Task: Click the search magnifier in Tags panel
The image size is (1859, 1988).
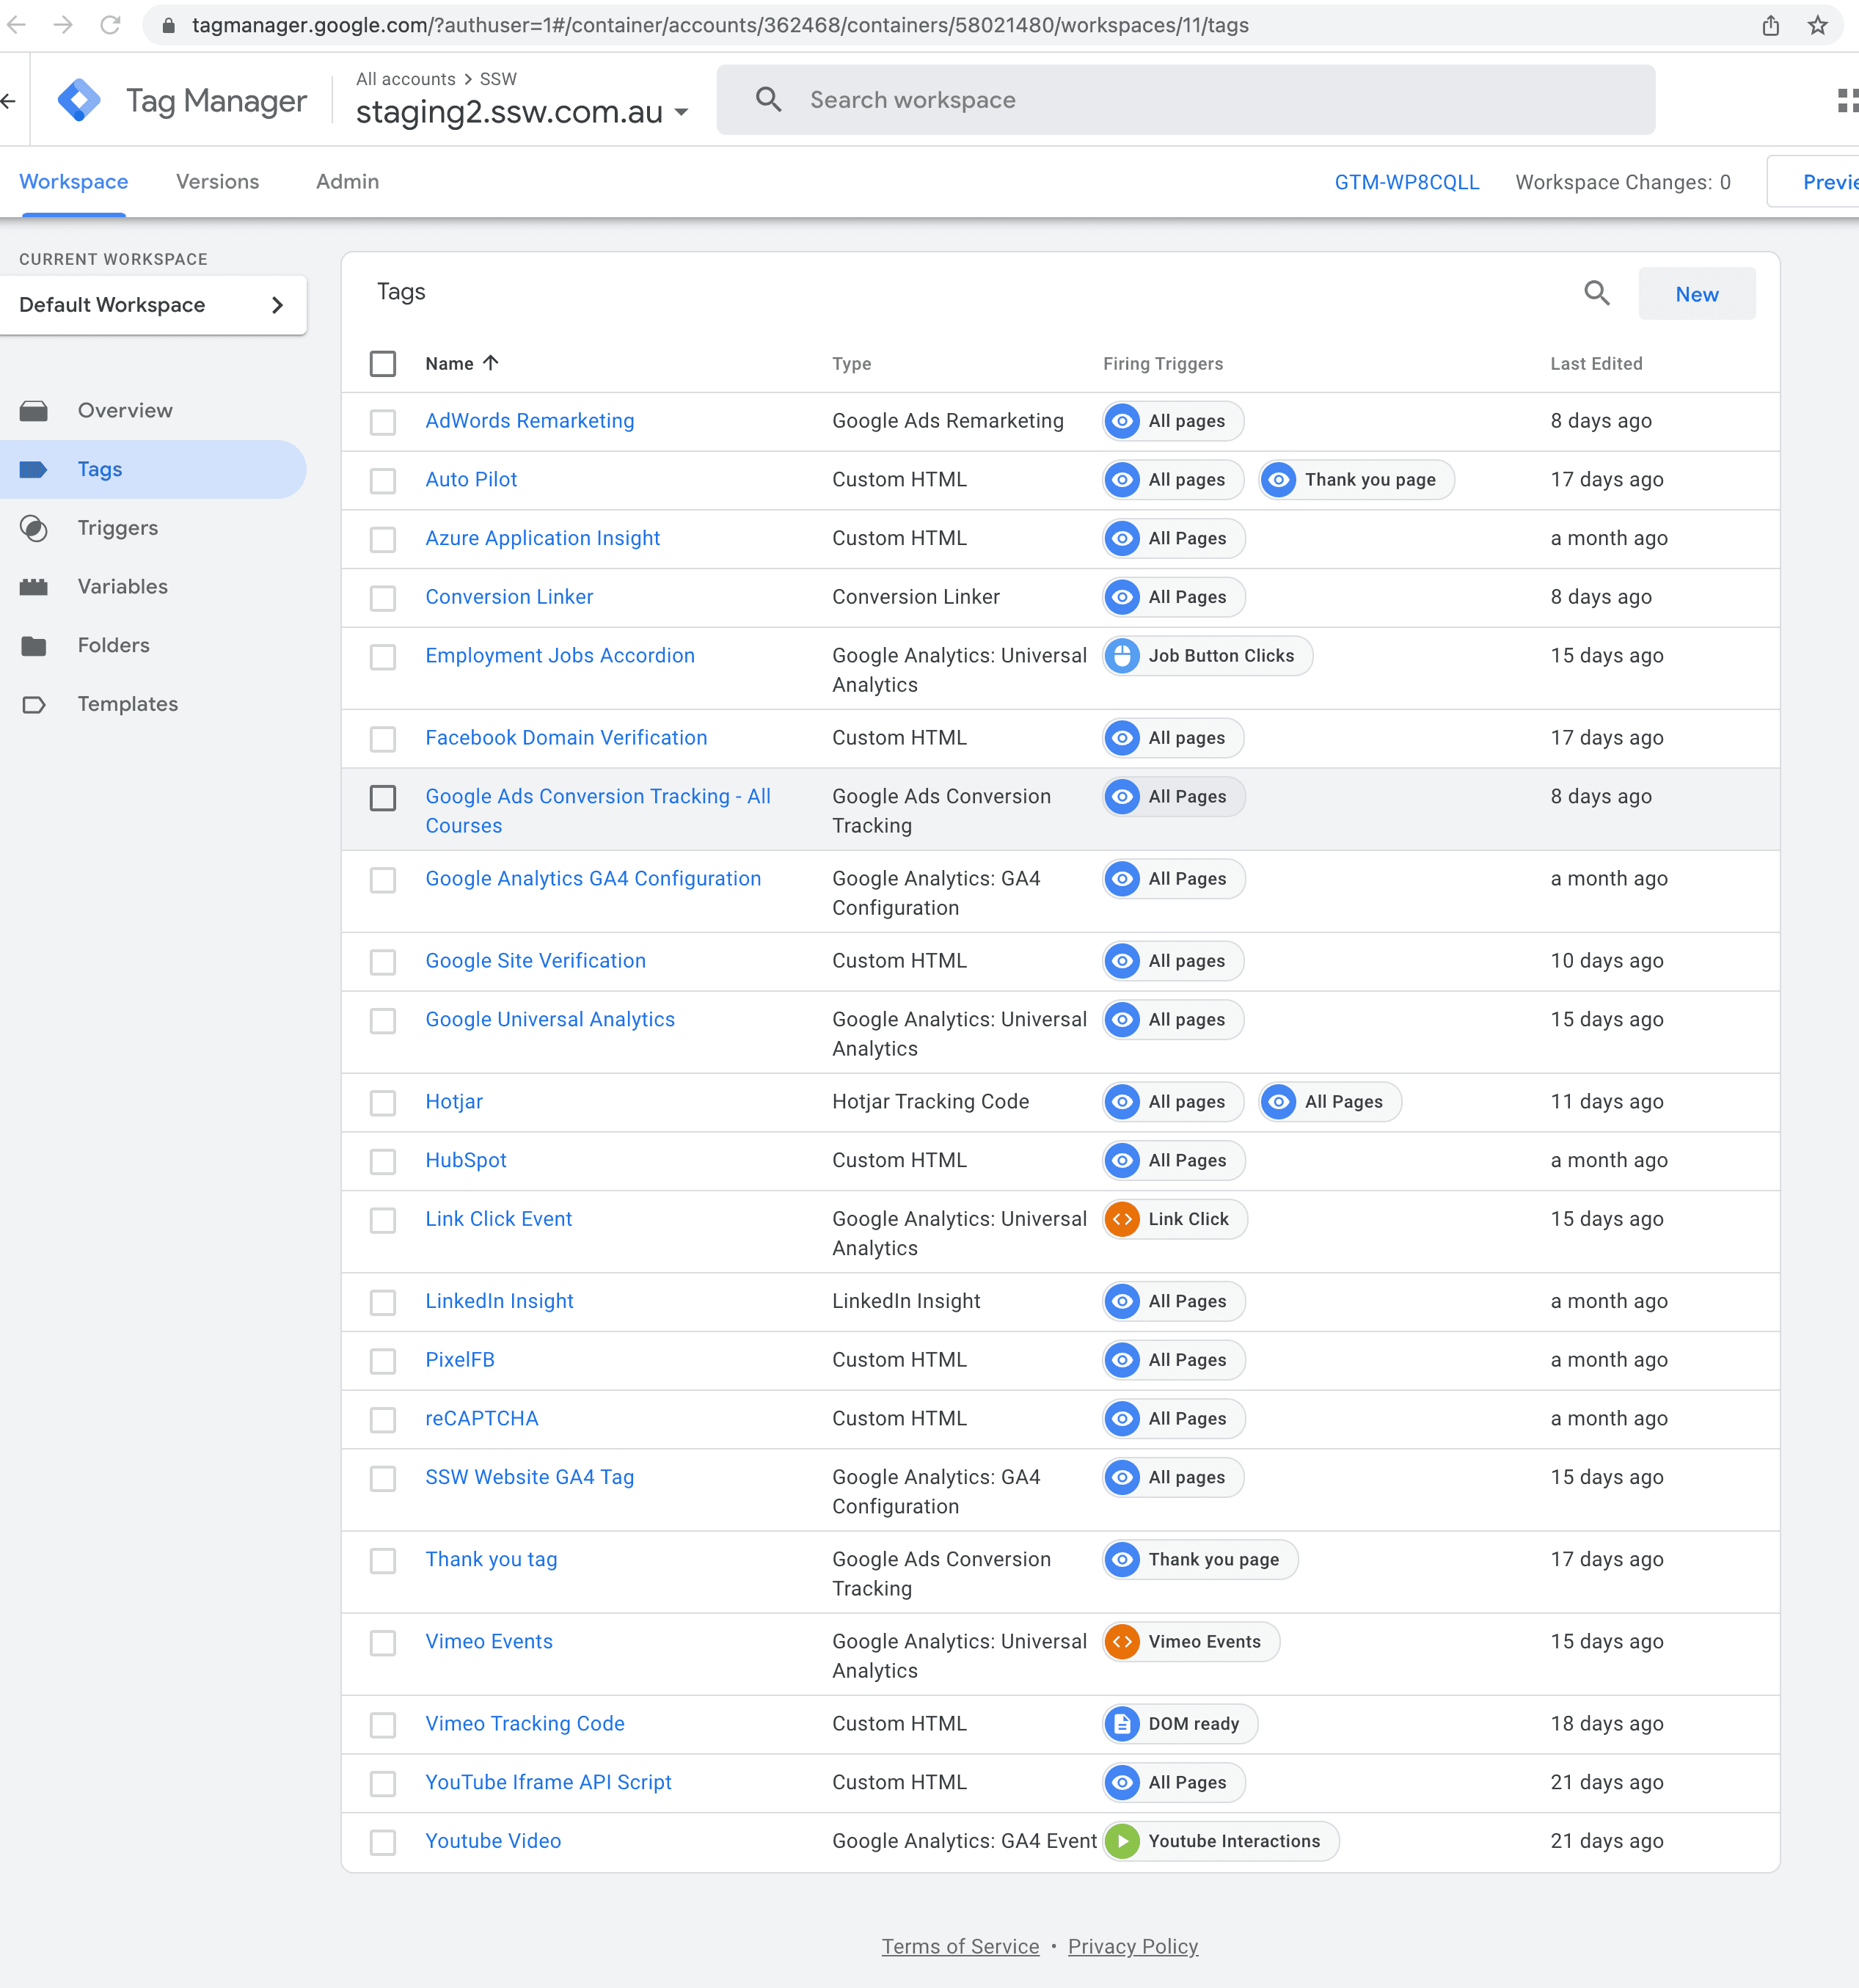Action: (1596, 293)
